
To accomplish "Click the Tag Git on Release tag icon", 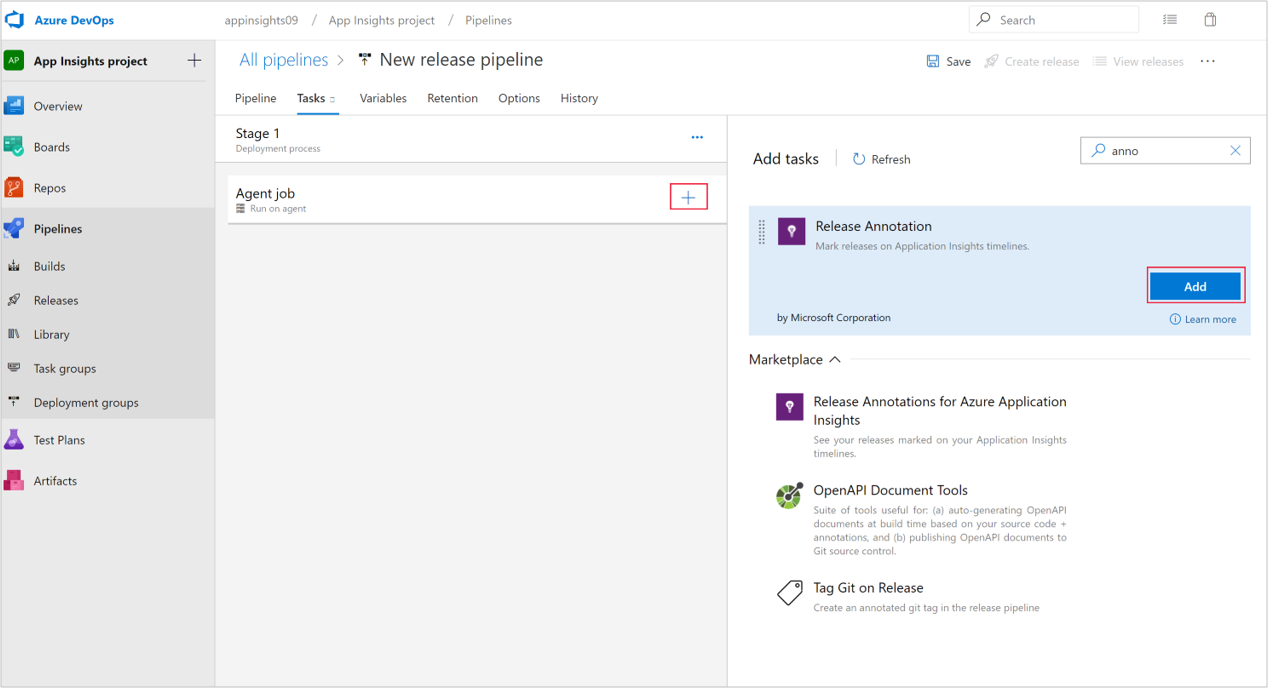I will (x=790, y=592).
